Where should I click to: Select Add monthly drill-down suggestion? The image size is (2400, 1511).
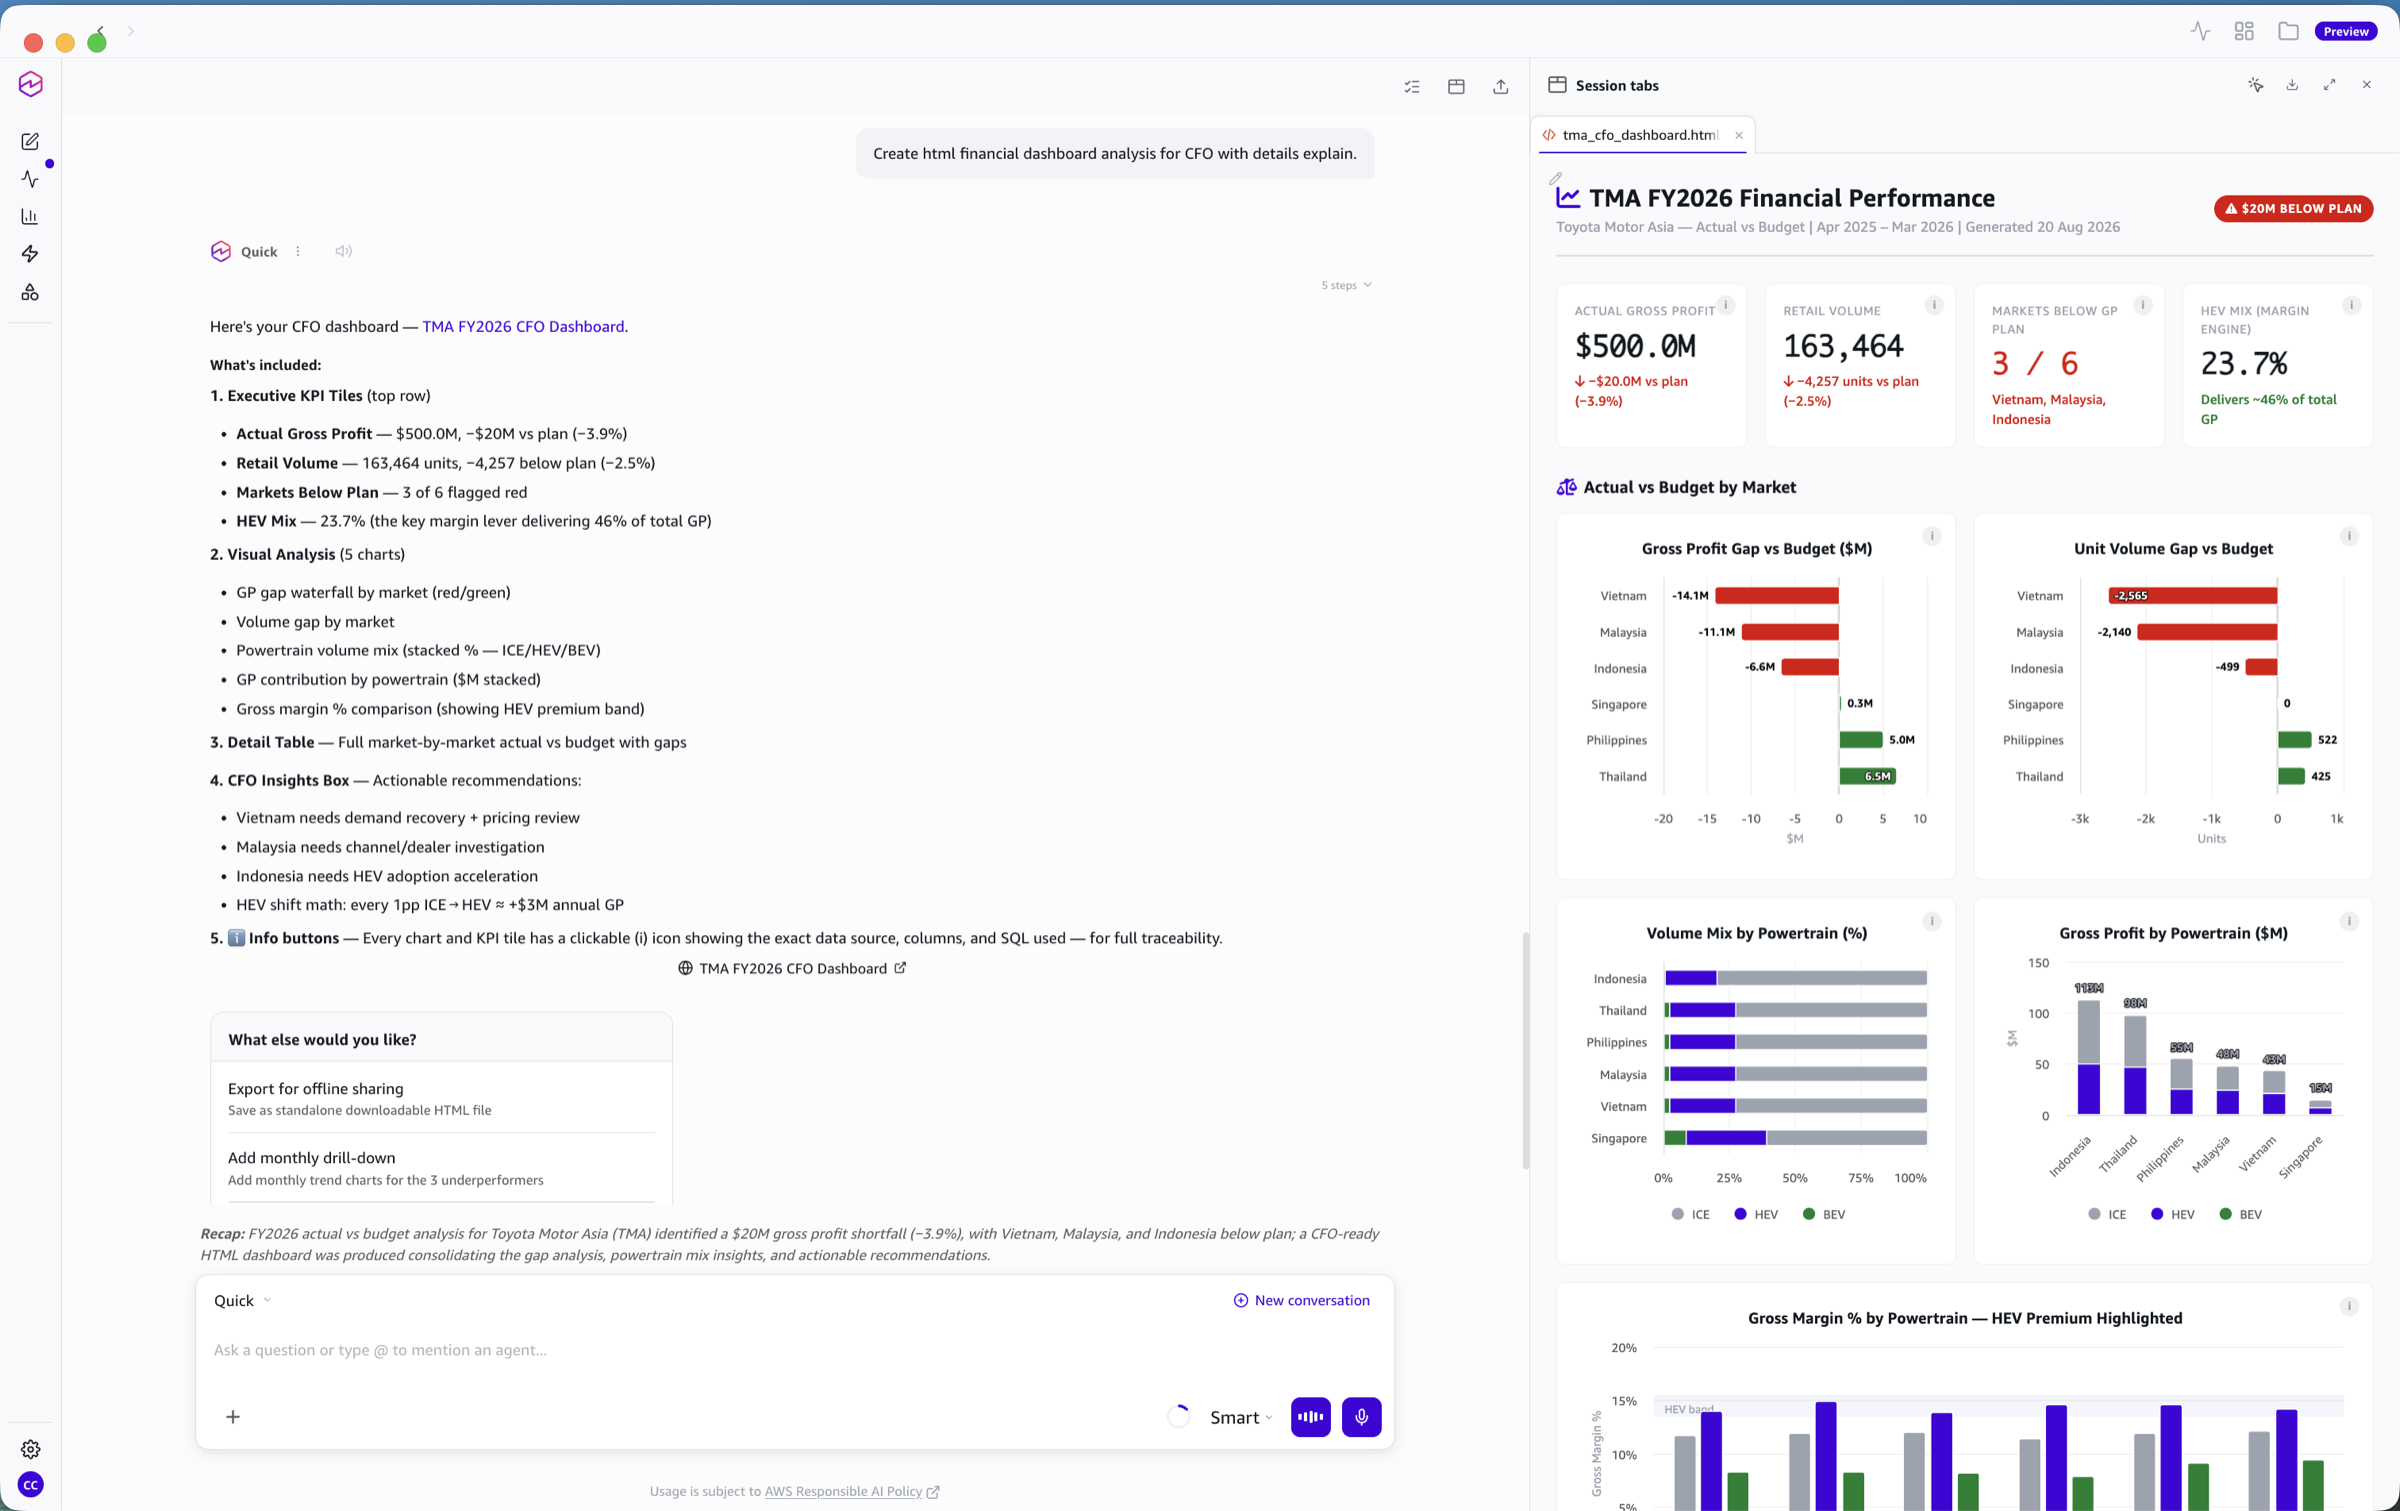(441, 1167)
